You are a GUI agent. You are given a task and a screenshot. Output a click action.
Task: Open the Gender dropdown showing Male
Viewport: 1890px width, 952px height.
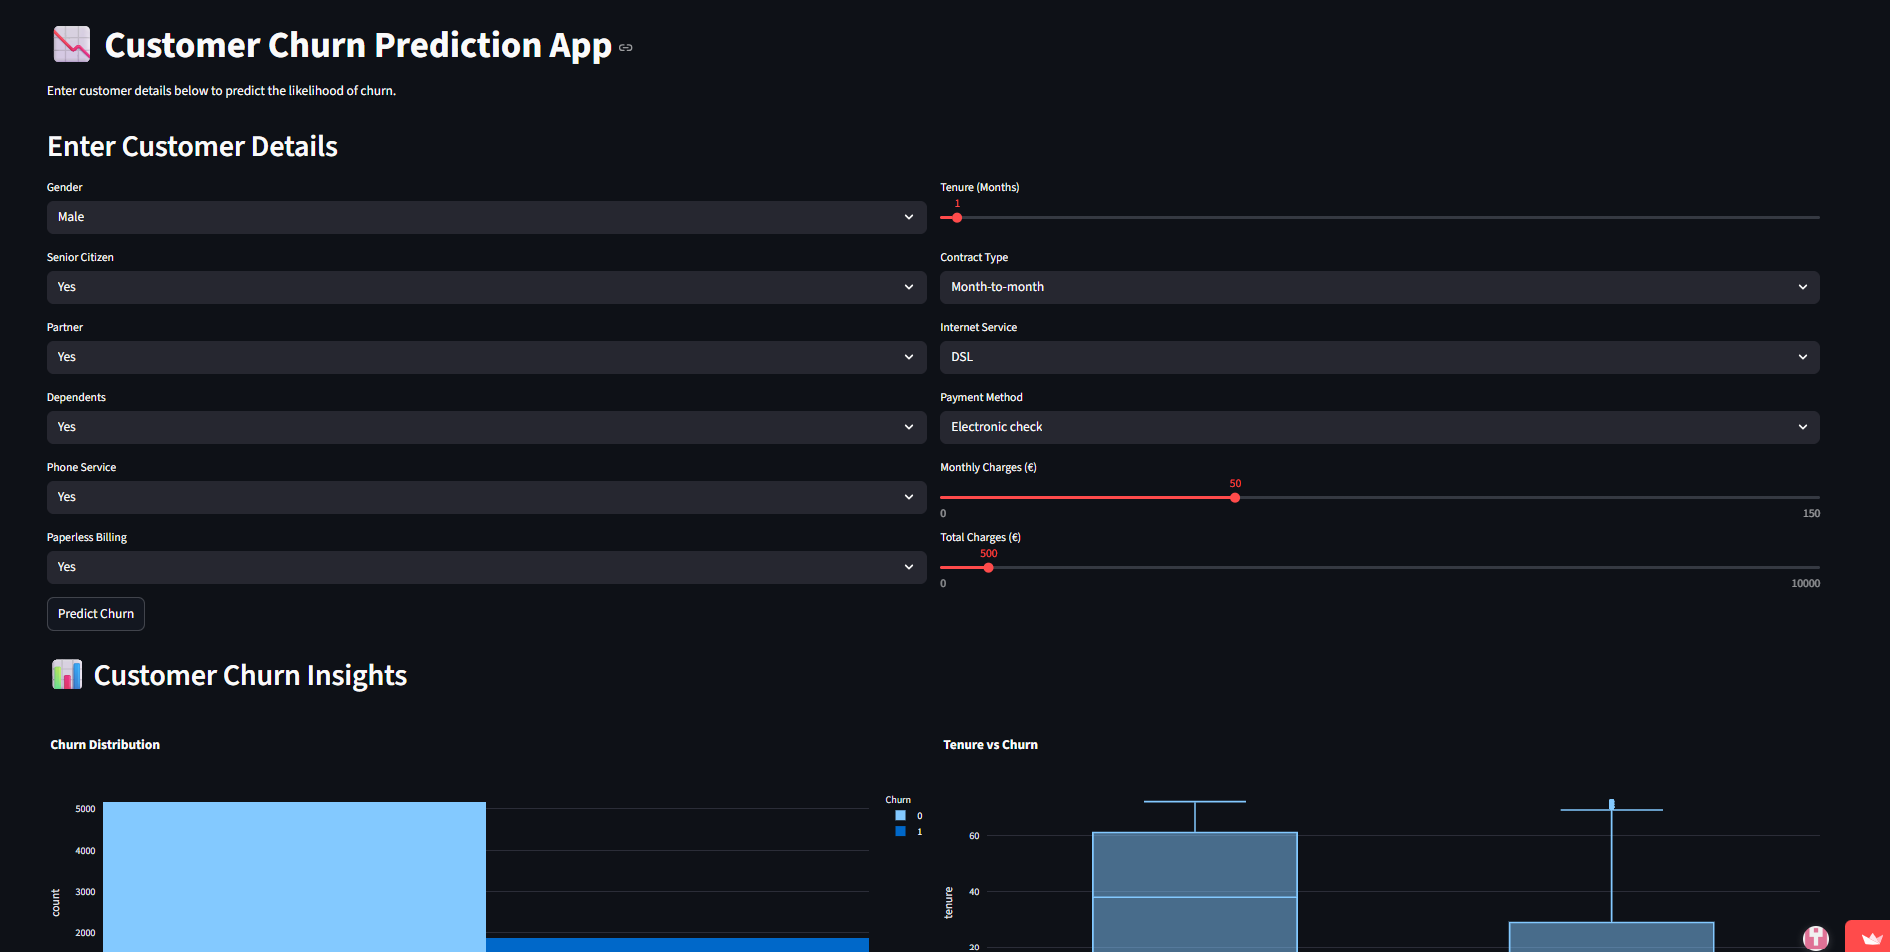tap(486, 217)
